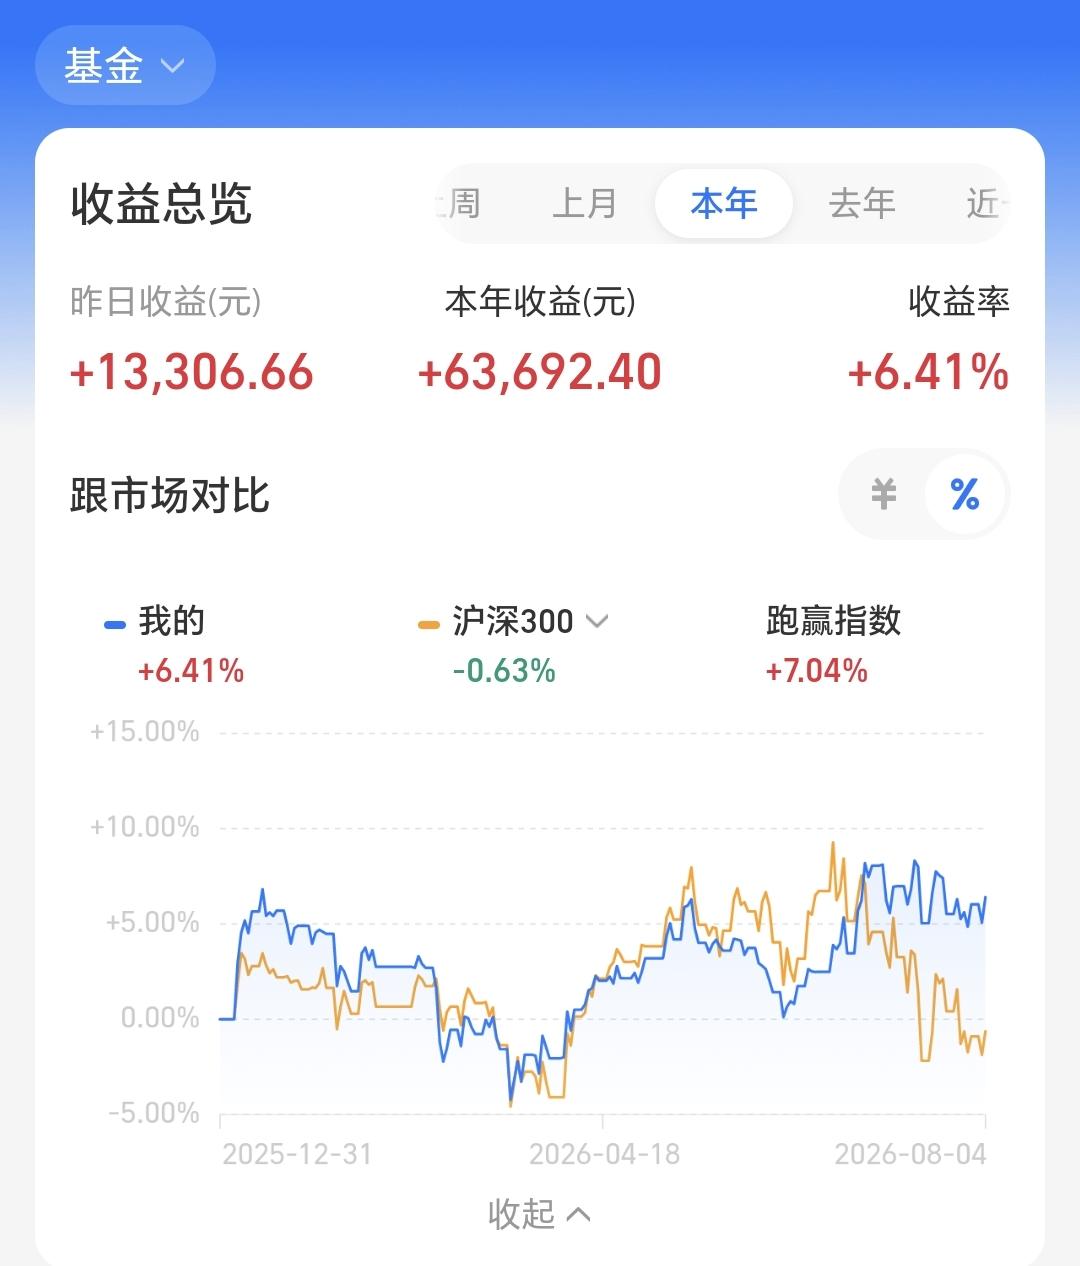Switch to the 去年 tab
This screenshot has width=1080, height=1266.
point(862,204)
